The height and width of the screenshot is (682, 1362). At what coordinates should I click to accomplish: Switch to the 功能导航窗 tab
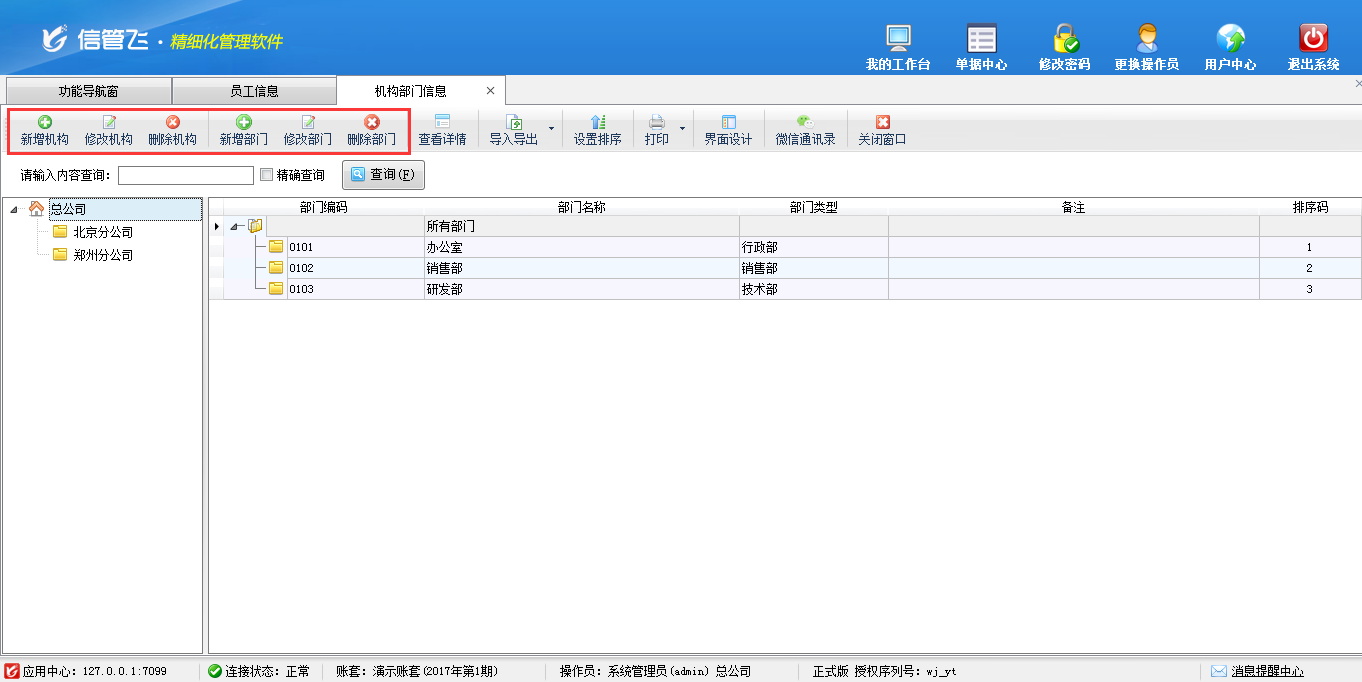[x=88, y=91]
